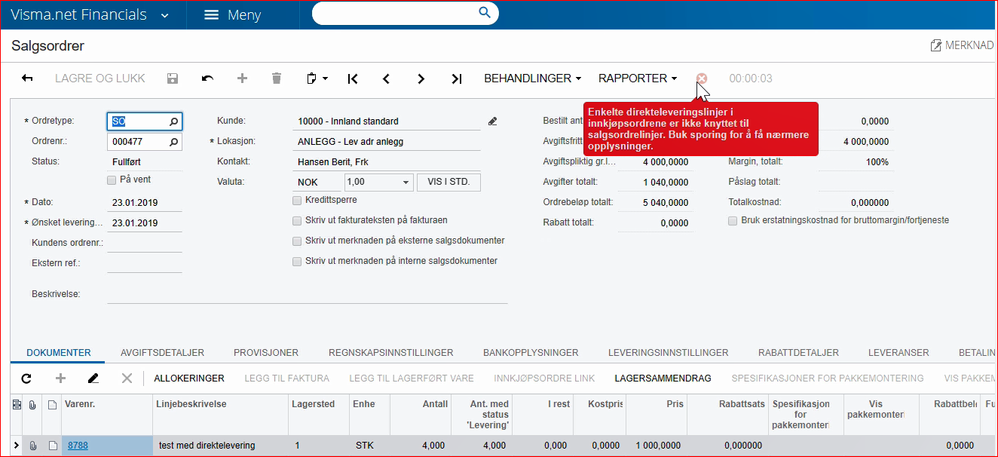Click the undo arrow icon

[x=207, y=78]
